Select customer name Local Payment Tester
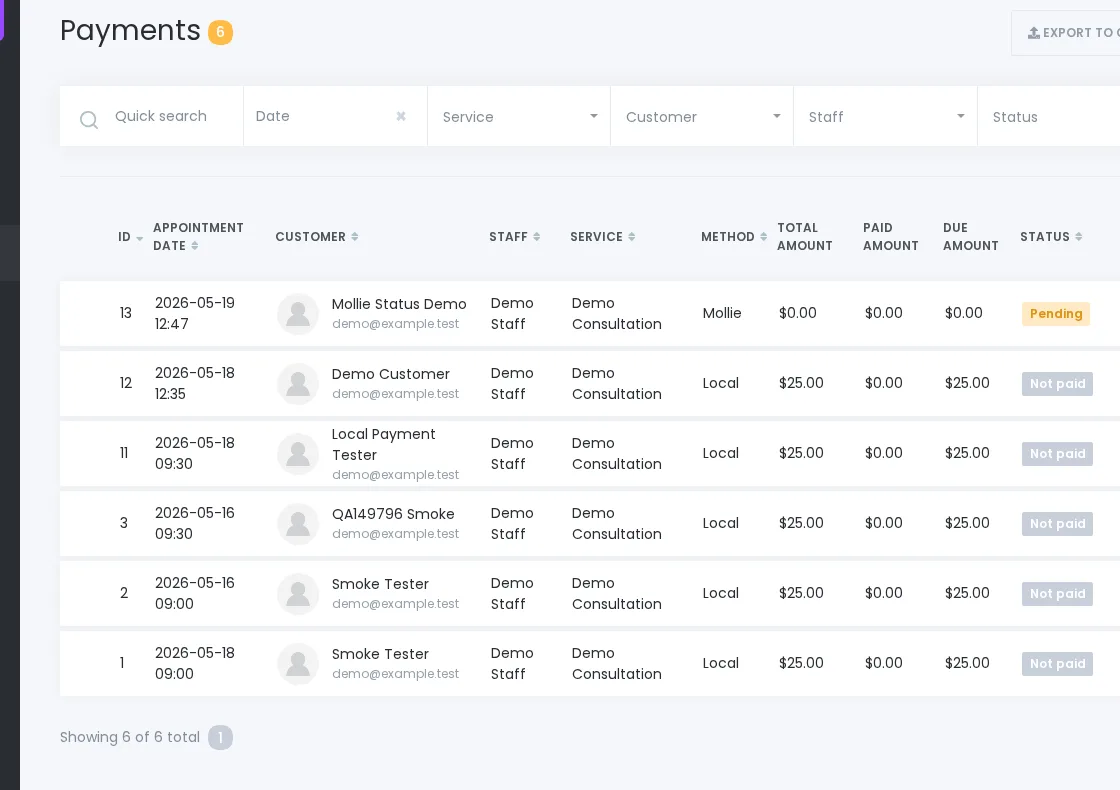Image resolution: width=1120 pixels, height=790 pixels. (384, 444)
